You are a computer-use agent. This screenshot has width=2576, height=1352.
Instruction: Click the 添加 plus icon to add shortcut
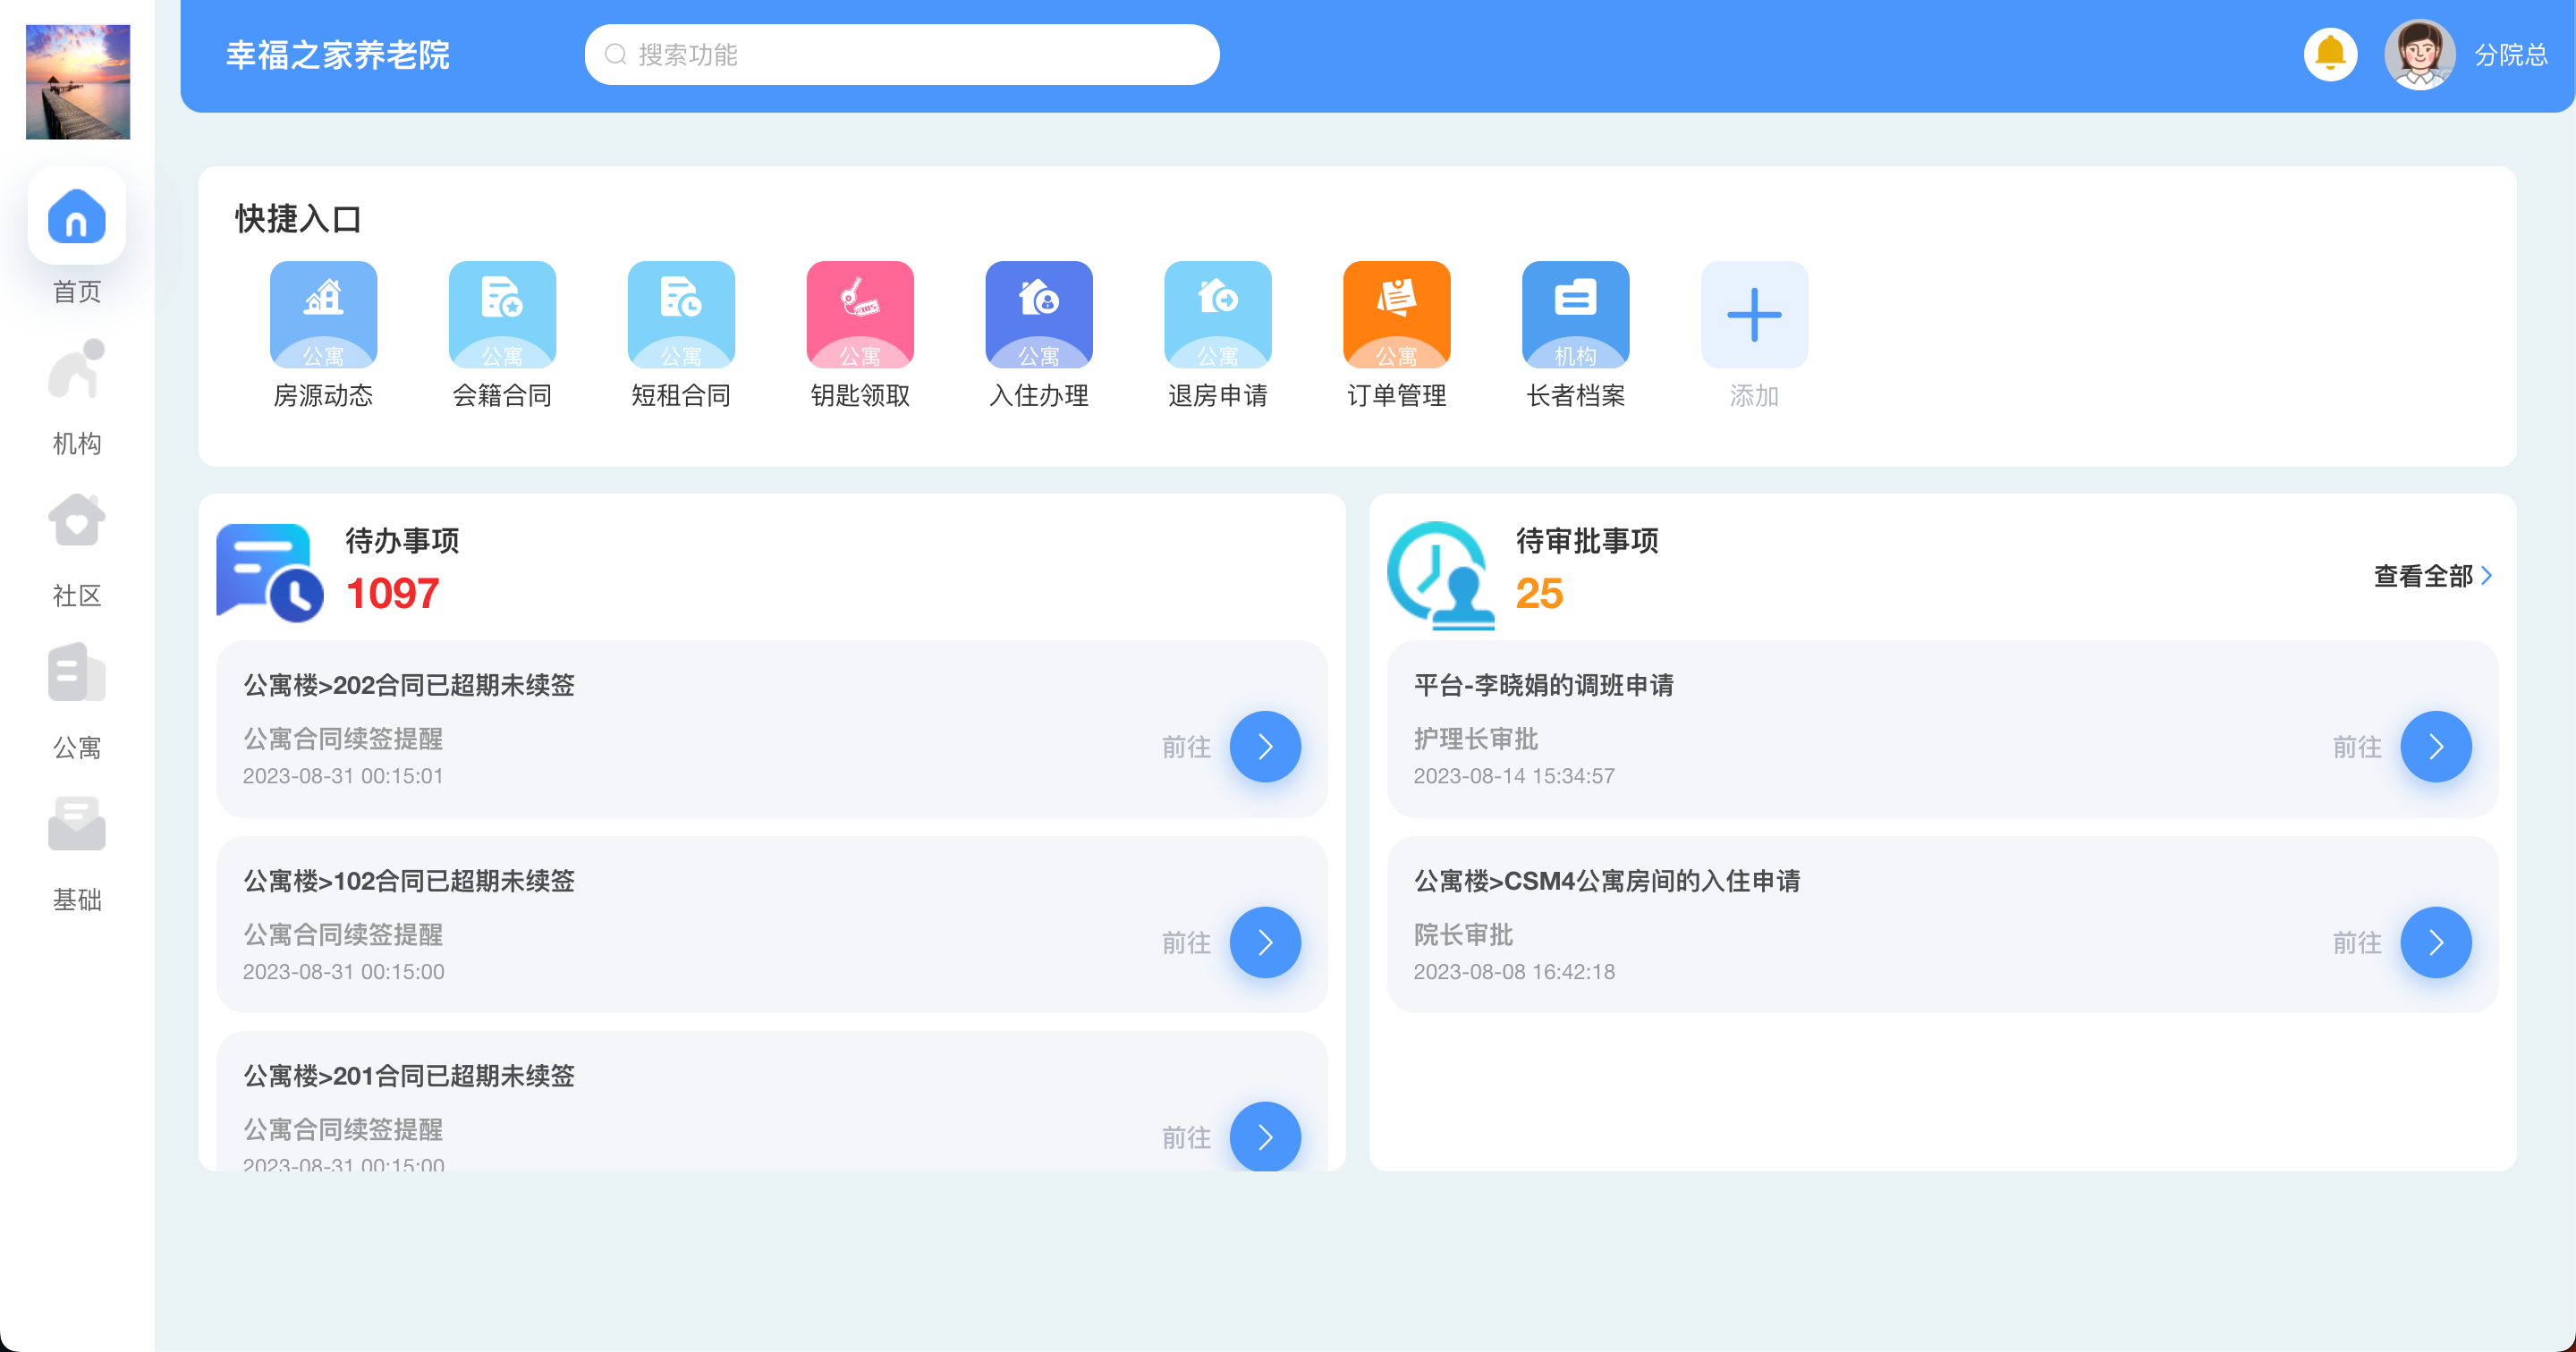click(1754, 315)
